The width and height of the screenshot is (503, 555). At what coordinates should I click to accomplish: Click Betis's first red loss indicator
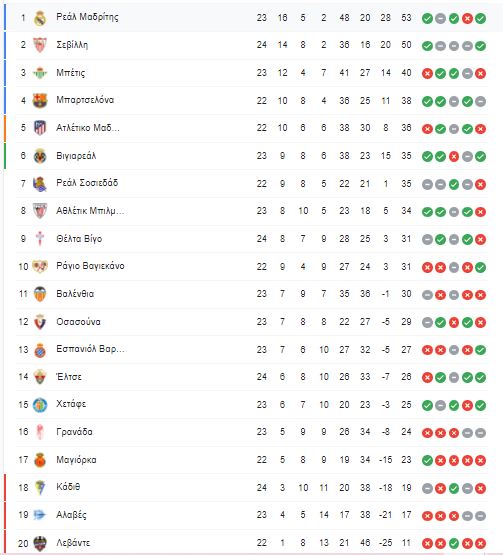tap(427, 74)
